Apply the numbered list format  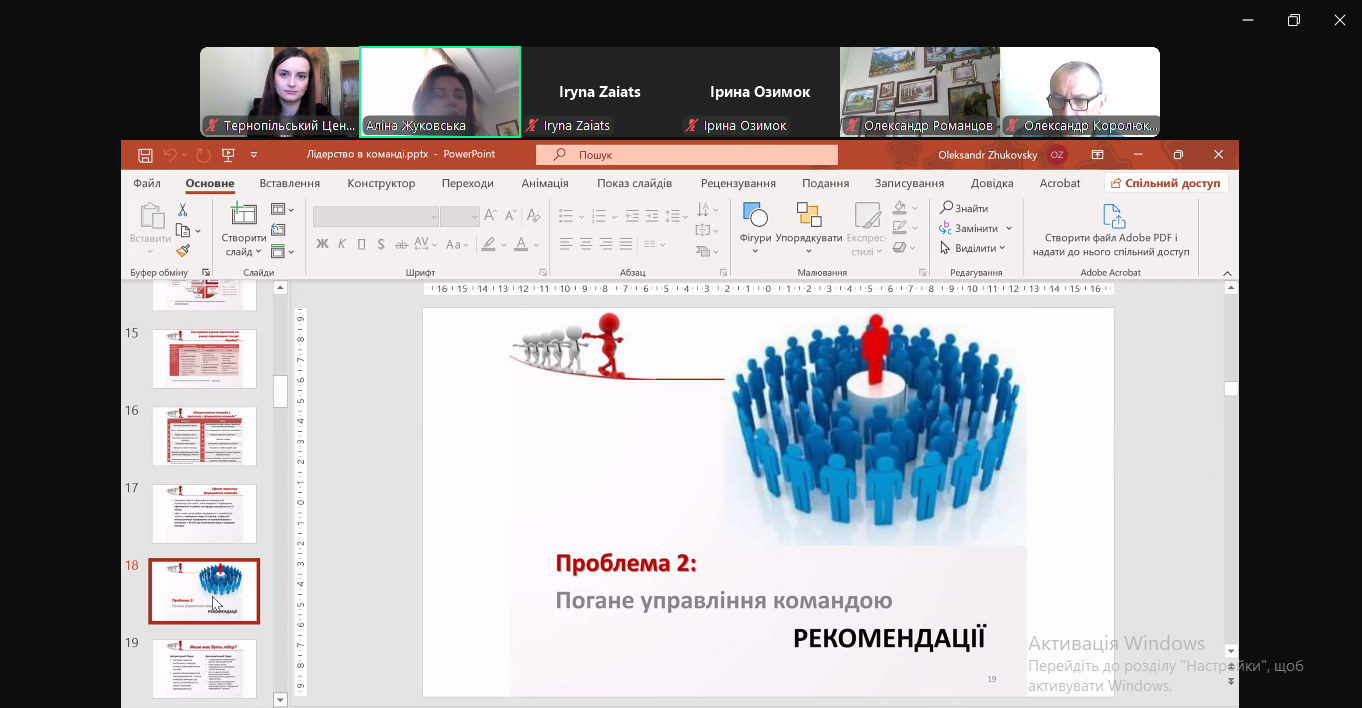(599, 215)
